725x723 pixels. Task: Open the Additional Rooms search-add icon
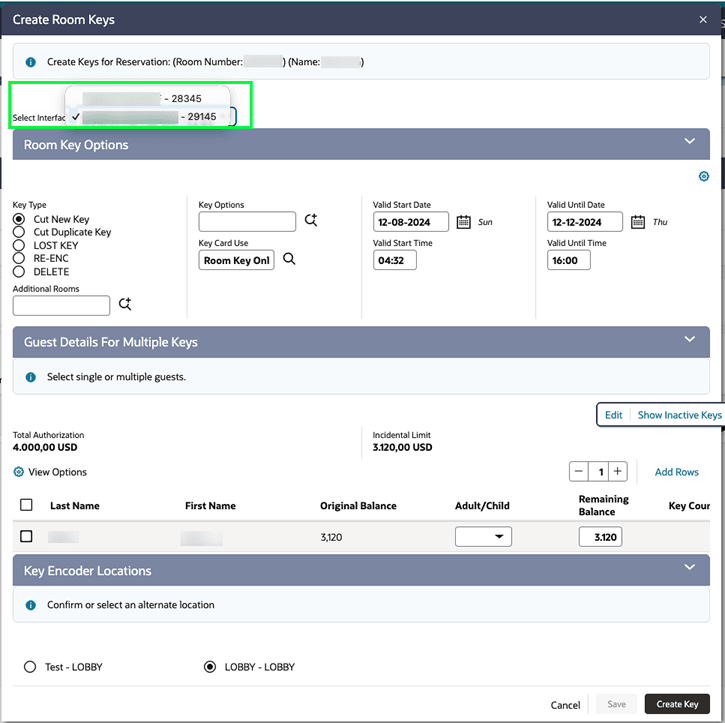tap(125, 304)
